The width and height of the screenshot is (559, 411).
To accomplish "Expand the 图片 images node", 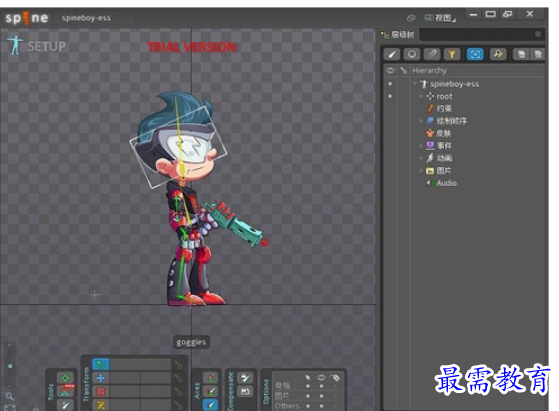I will tap(421, 170).
